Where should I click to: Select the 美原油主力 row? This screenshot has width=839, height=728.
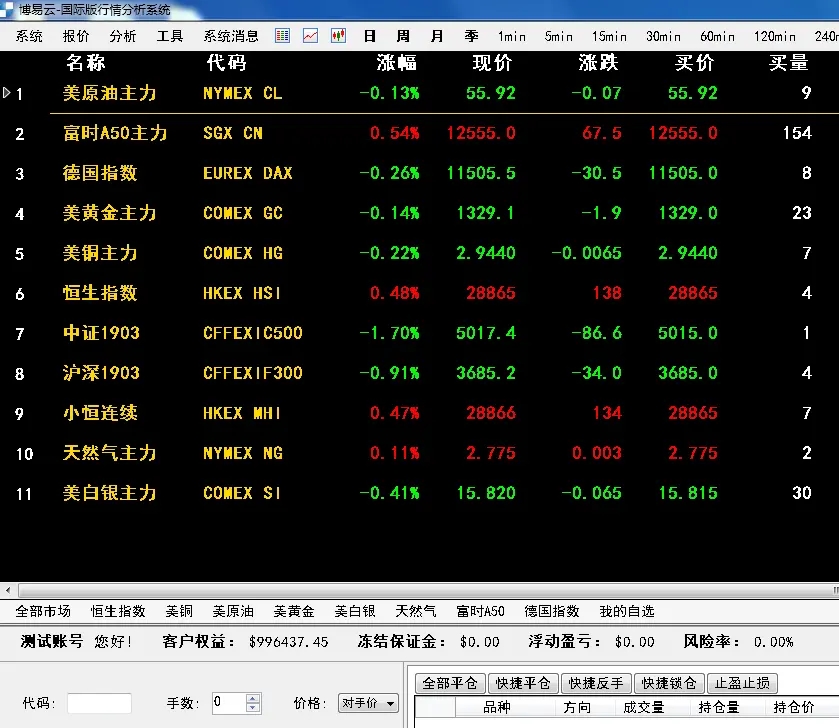[x=420, y=93]
